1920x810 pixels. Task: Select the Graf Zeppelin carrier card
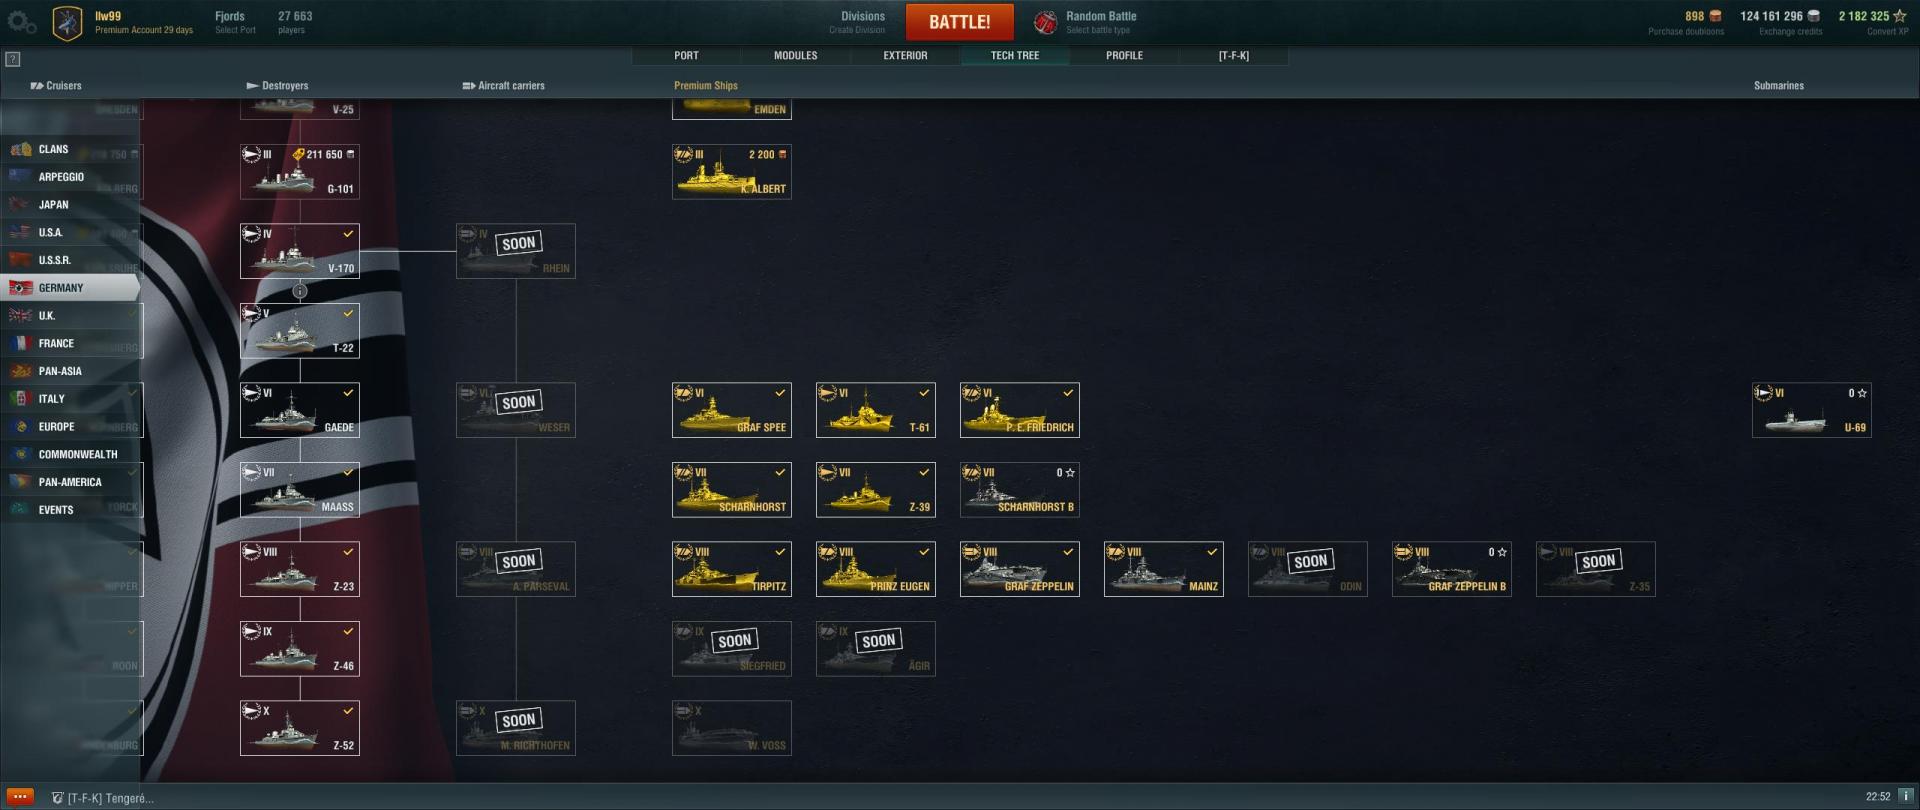pos(1020,569)
